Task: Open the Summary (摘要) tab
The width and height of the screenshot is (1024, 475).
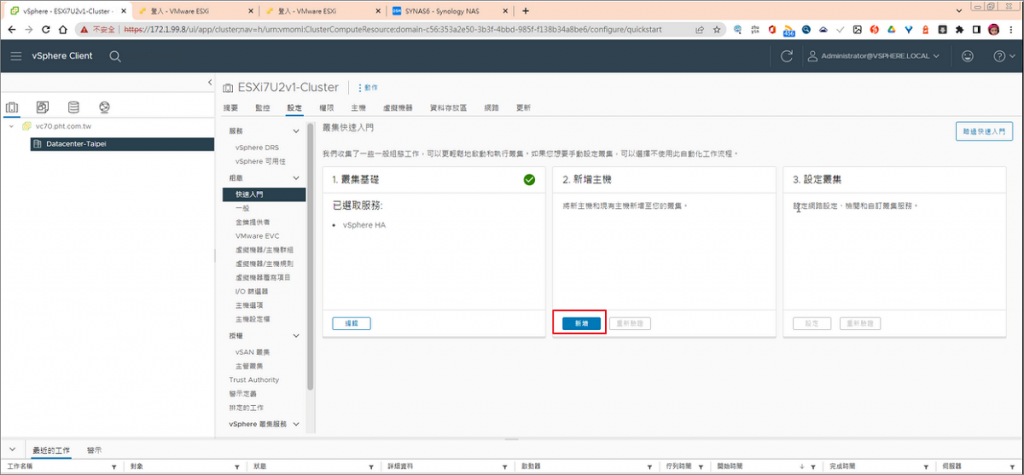Action: pos(231,108)
